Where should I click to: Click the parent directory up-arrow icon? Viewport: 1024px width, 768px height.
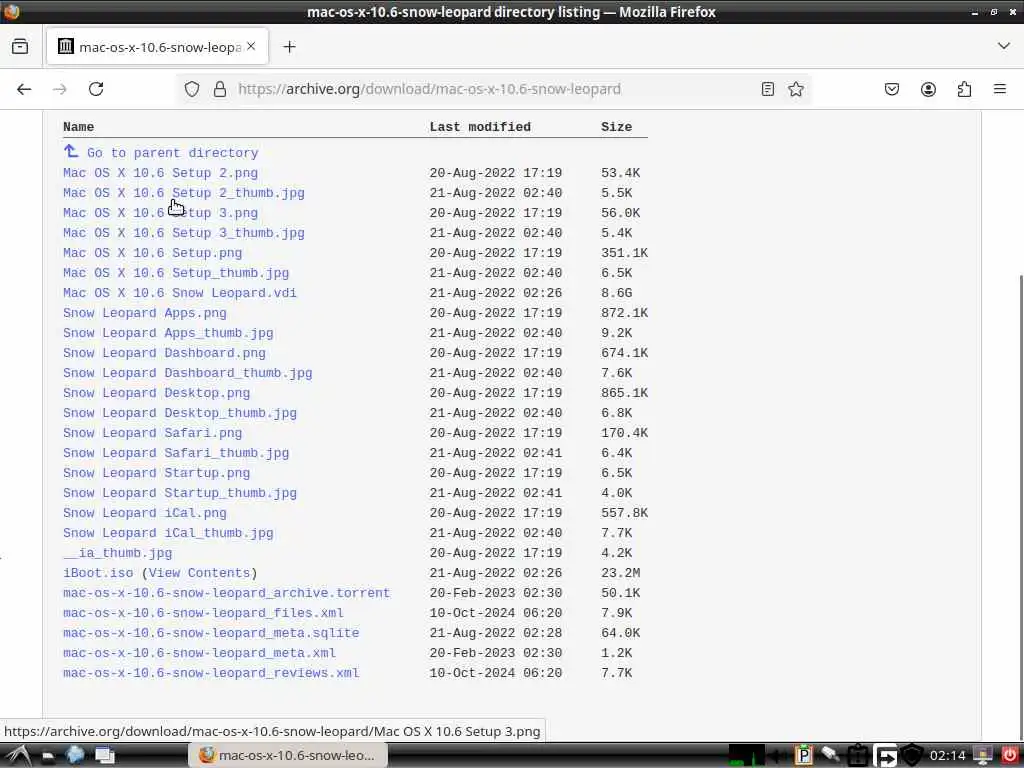click(71, 152)
